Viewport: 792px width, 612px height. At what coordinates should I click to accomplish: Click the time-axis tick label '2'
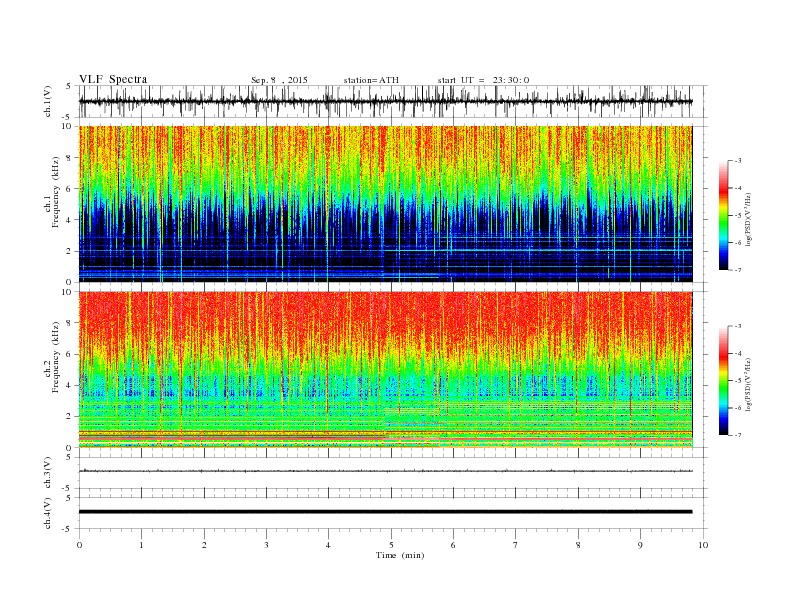pos(204,545)
